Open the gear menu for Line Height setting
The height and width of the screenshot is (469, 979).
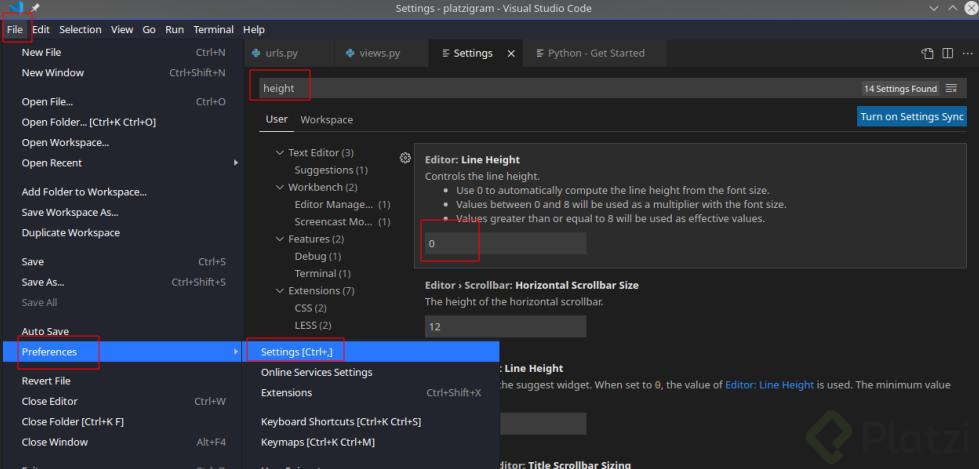coord(405,158)
